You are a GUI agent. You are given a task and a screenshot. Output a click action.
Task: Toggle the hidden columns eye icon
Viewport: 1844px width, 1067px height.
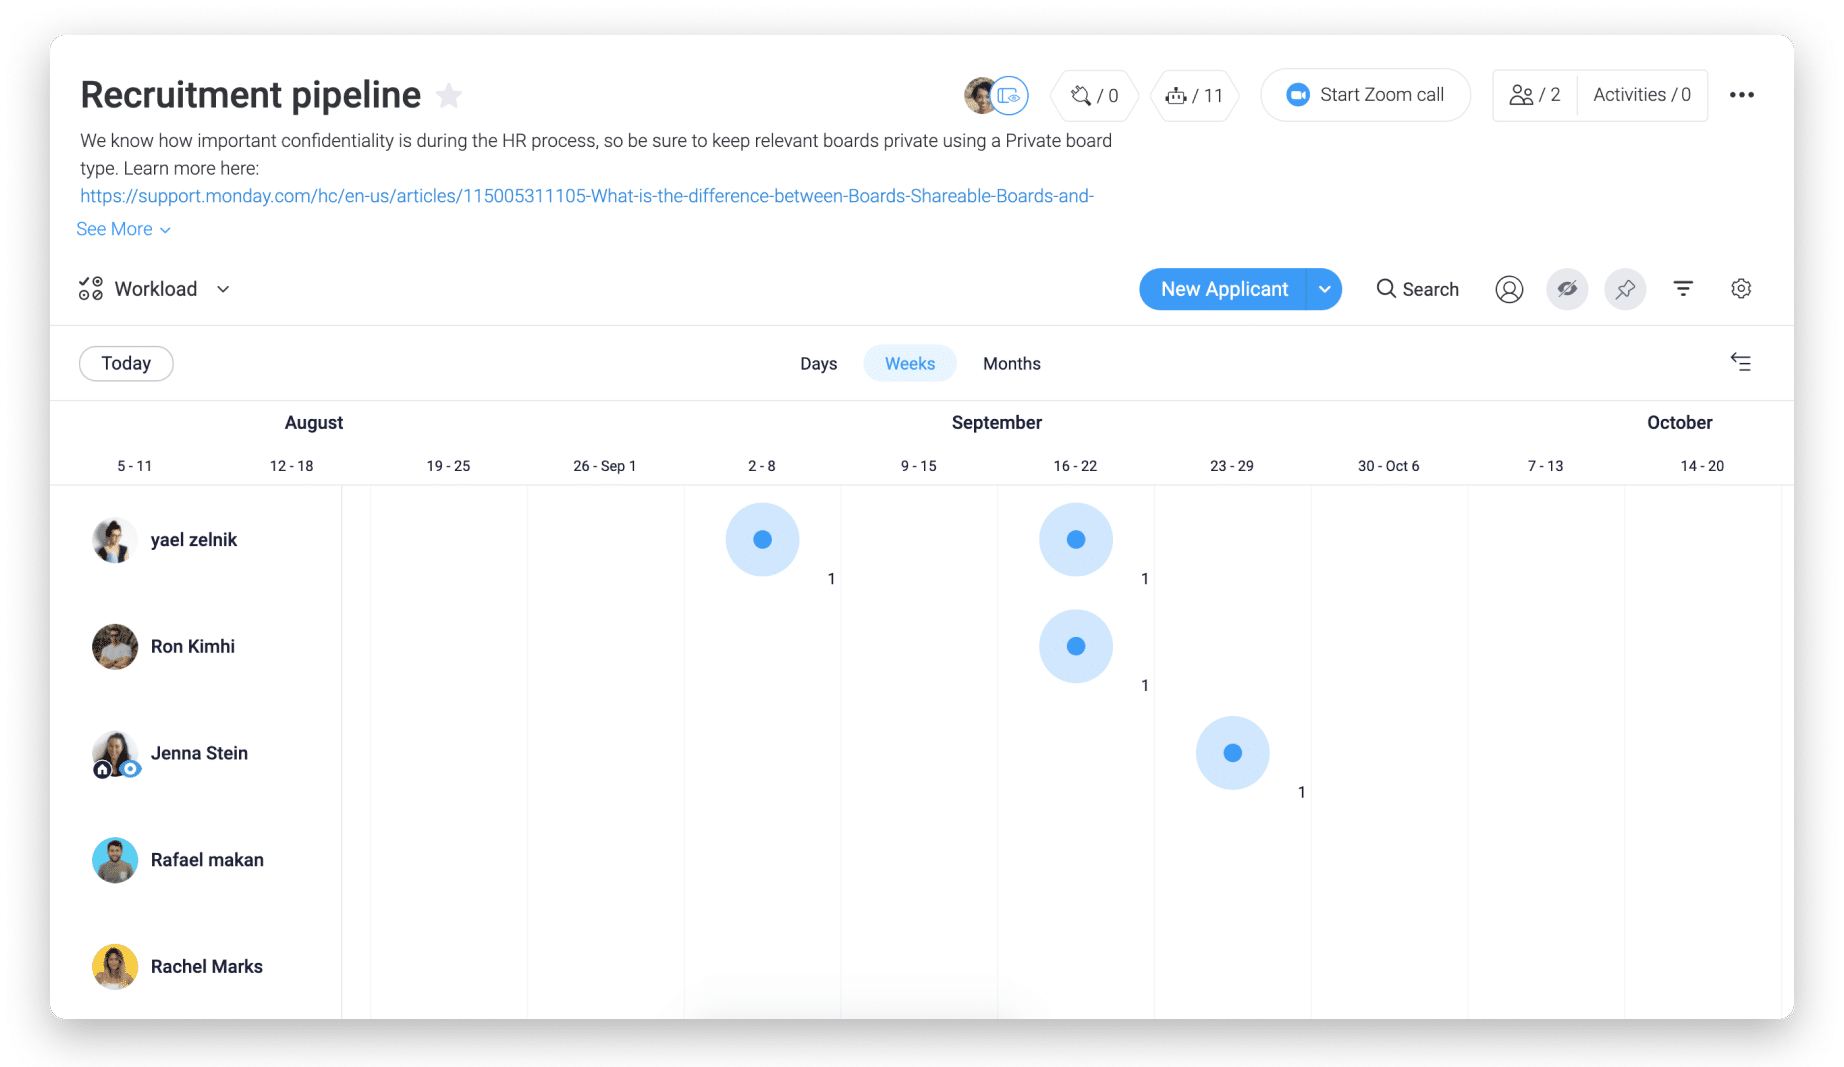pos(1567,289)
